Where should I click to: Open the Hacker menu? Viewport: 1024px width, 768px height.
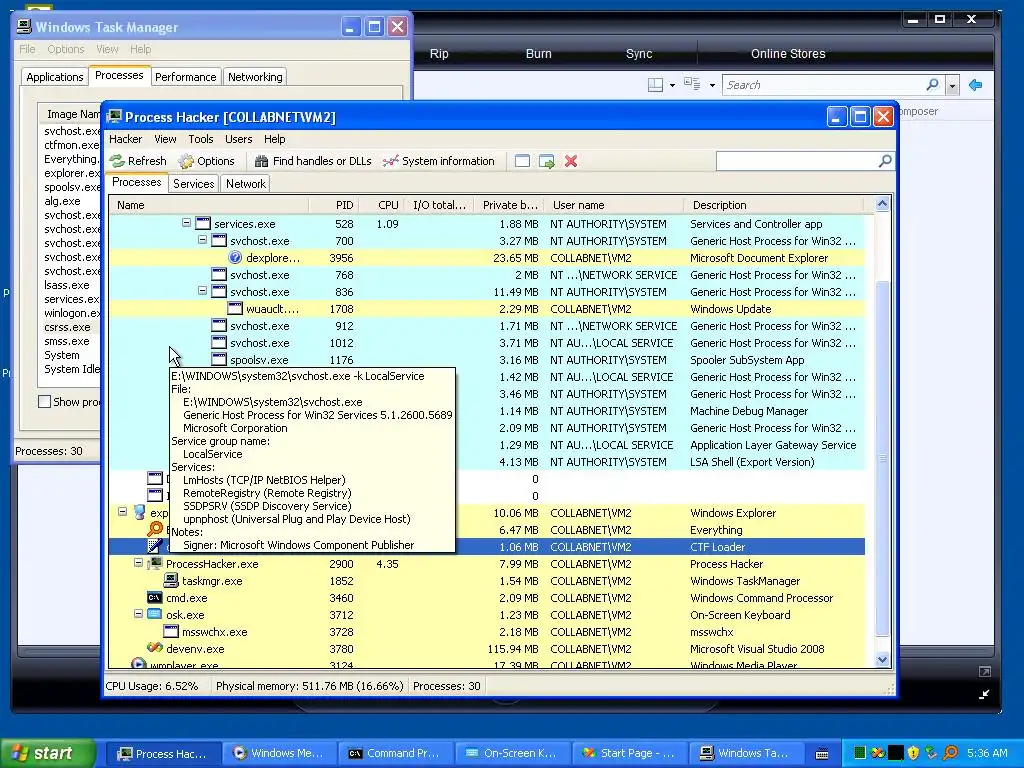[125, 139]
